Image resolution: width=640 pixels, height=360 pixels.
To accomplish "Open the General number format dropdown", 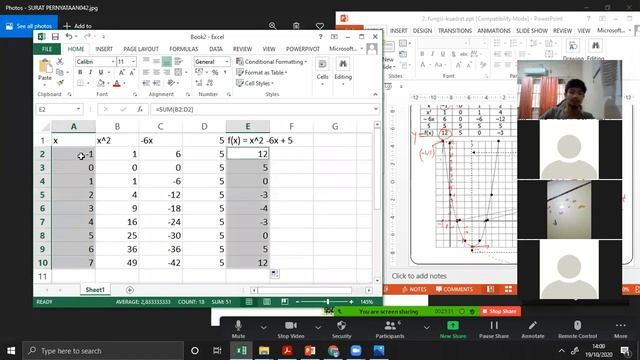I will 227,62.
